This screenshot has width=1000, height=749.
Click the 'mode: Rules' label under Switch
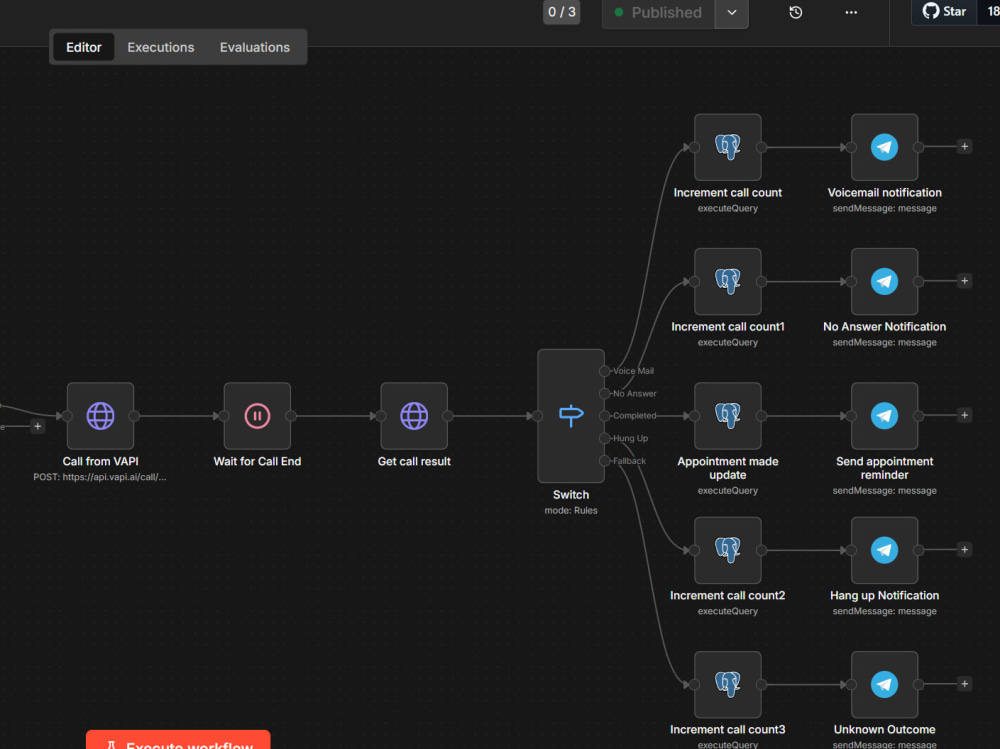point(571,510)
